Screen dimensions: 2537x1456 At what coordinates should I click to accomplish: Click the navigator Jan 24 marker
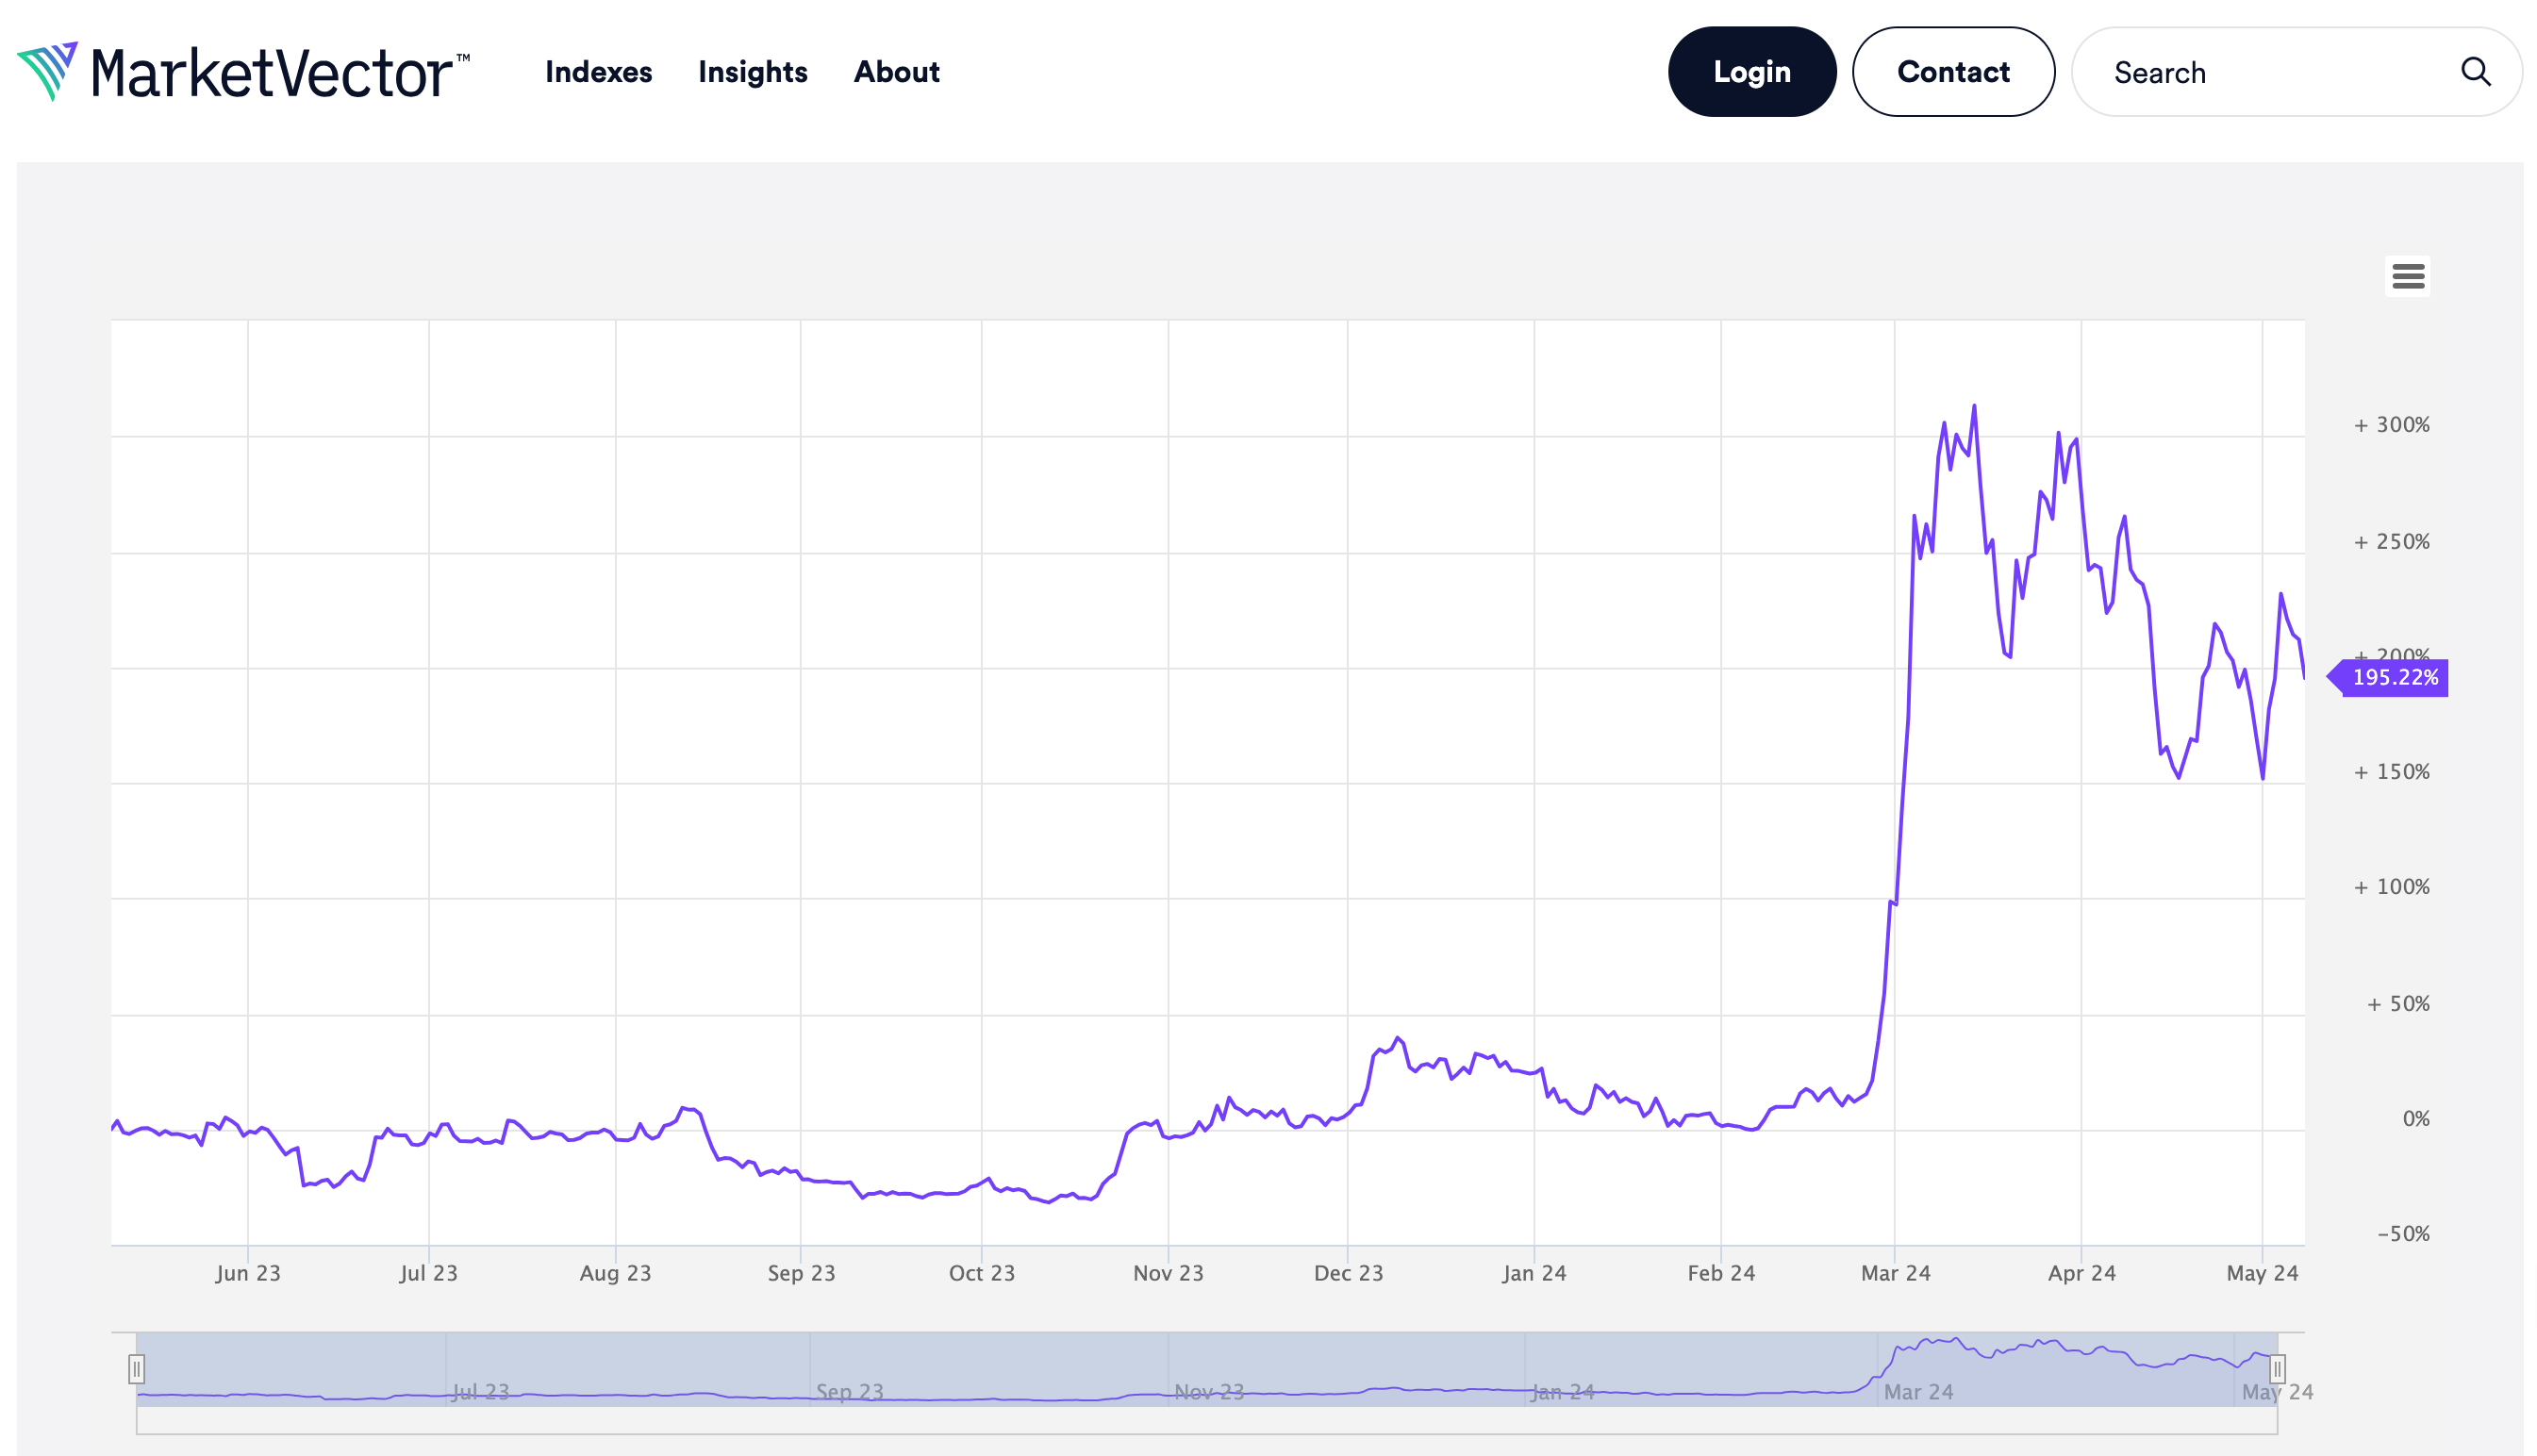(x=1562, y=1391)
